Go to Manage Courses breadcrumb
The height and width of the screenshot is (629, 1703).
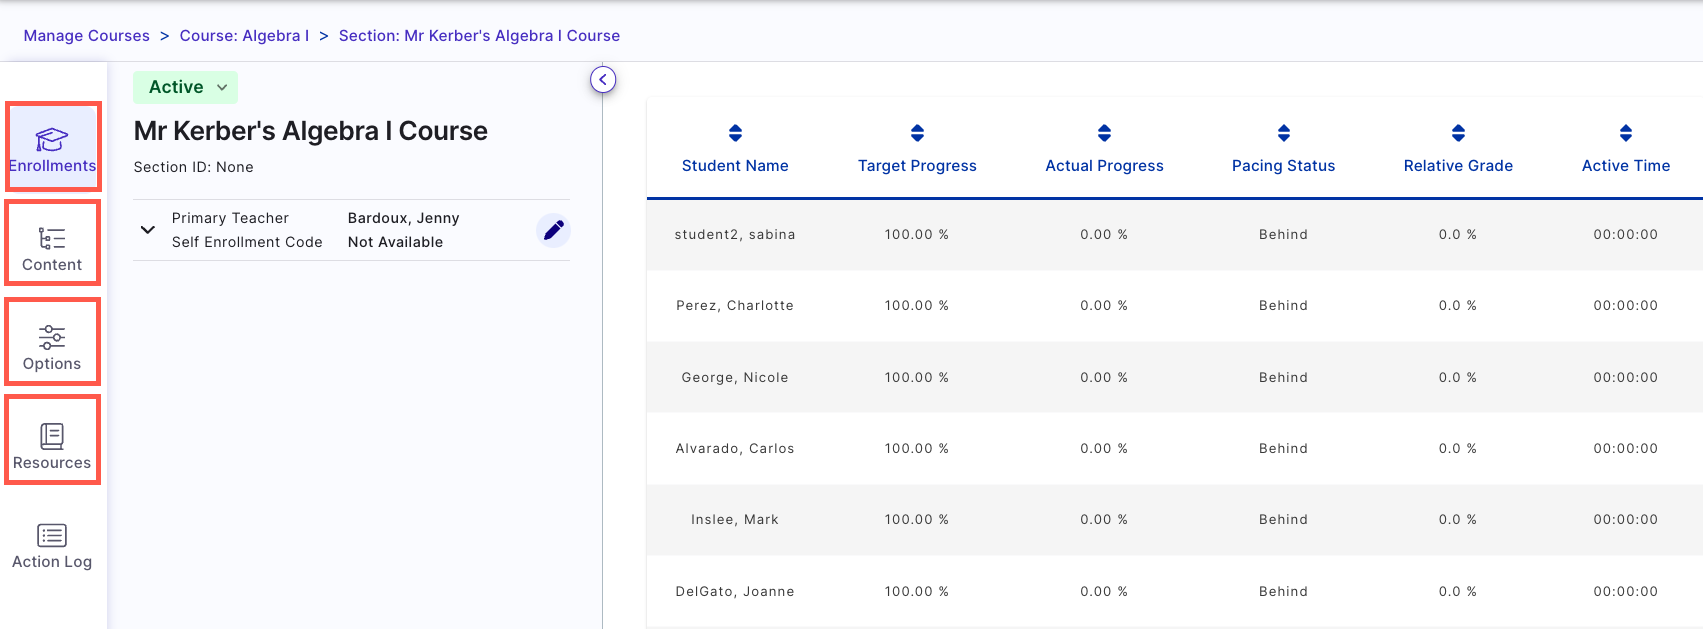click(87, 36)
